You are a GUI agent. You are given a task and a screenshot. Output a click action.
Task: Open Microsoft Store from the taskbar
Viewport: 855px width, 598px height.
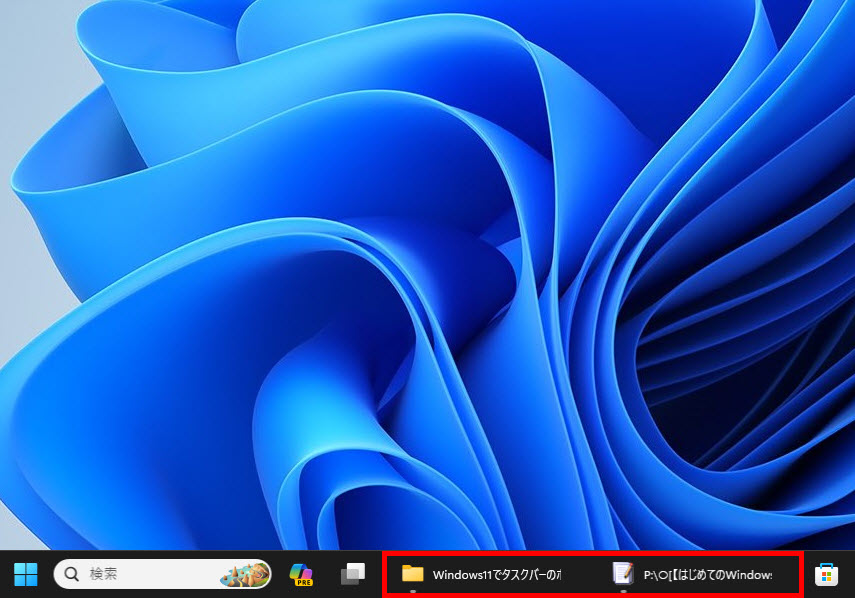827,574
